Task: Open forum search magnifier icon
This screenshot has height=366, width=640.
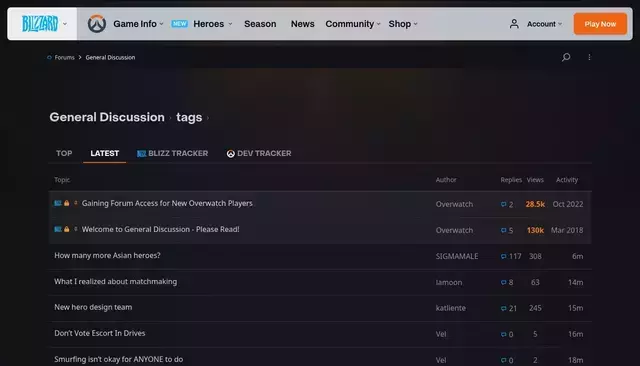Action: [x=566, y=57]
